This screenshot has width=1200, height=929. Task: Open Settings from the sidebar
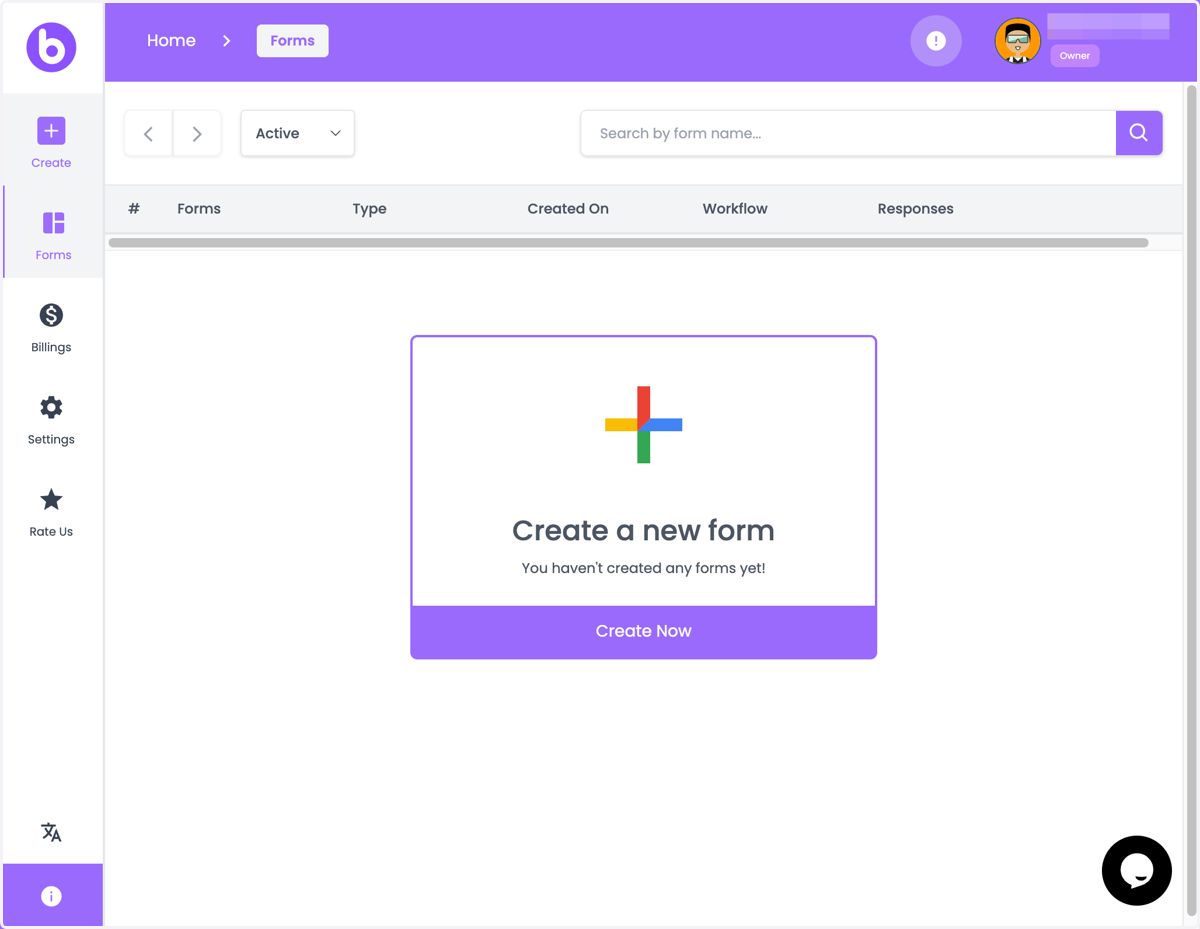point(51,420)
